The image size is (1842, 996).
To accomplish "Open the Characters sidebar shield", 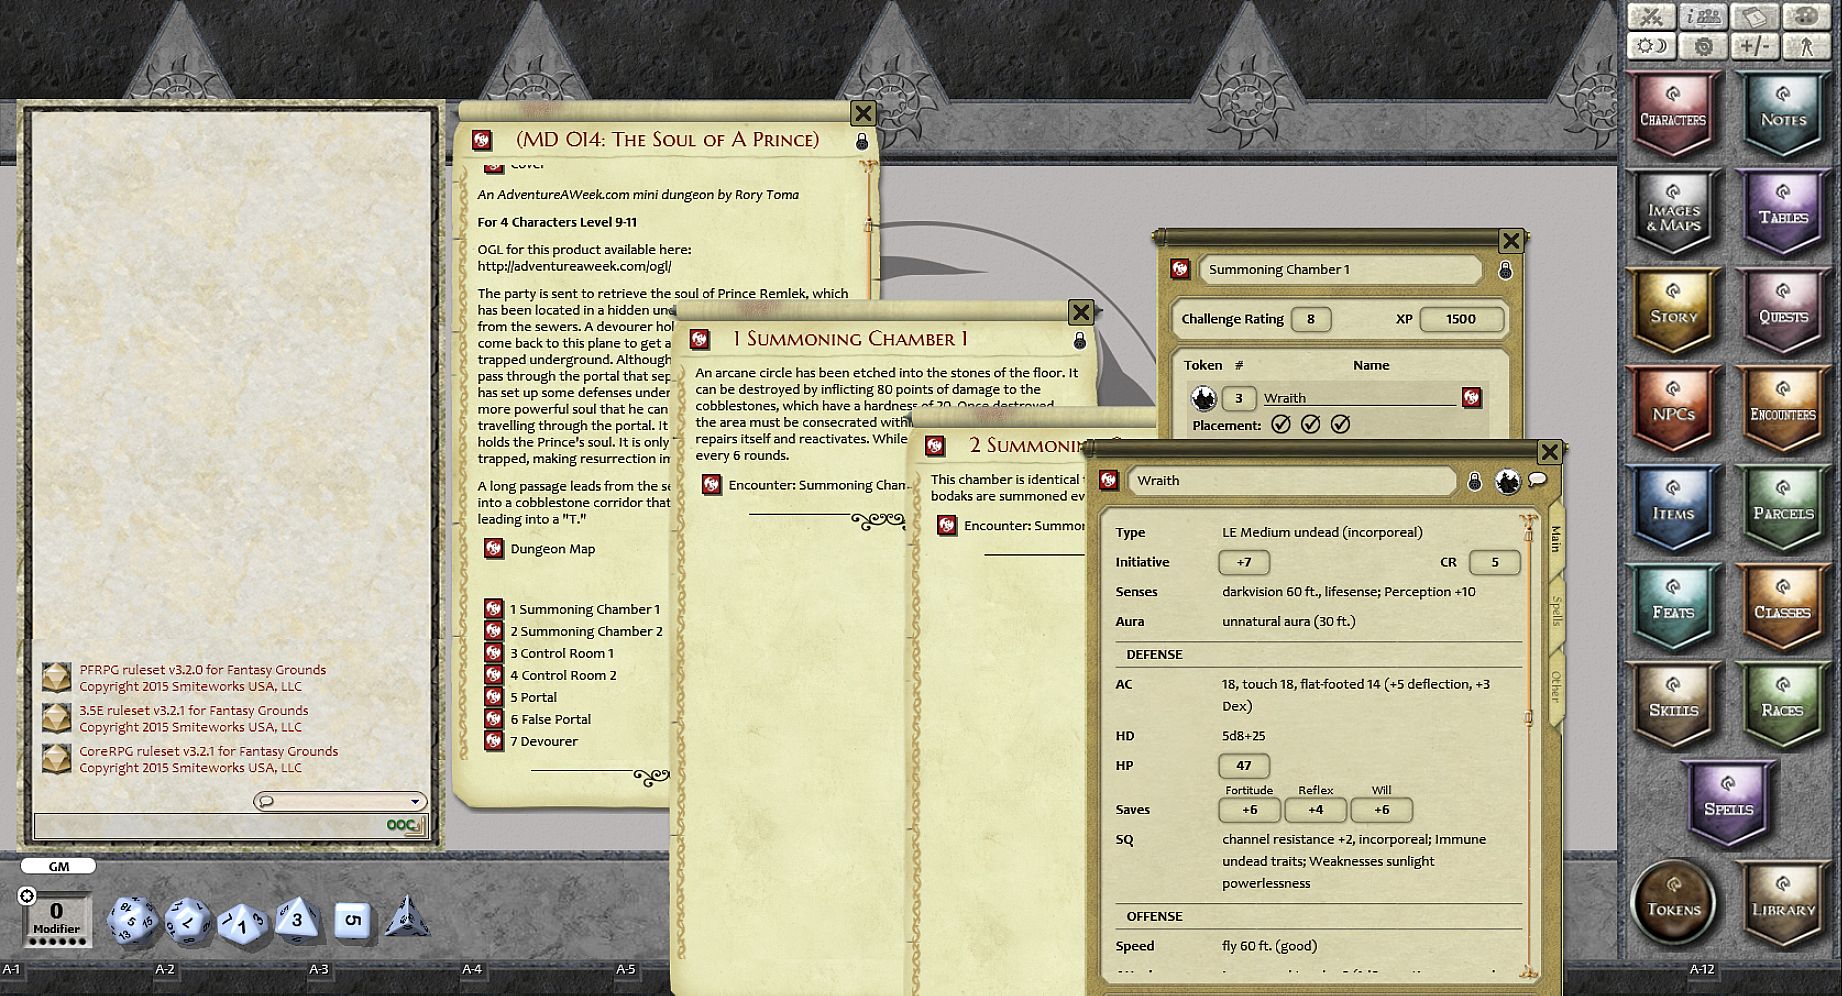I will pos(1673,114).
